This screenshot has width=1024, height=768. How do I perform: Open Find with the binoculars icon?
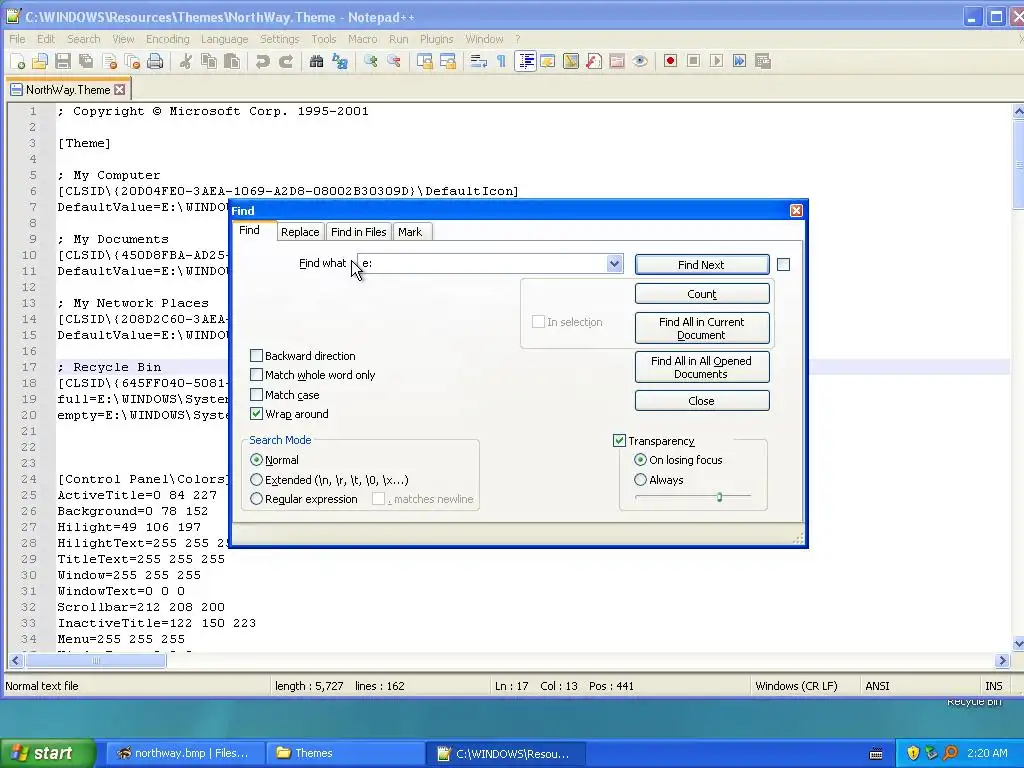317,61
